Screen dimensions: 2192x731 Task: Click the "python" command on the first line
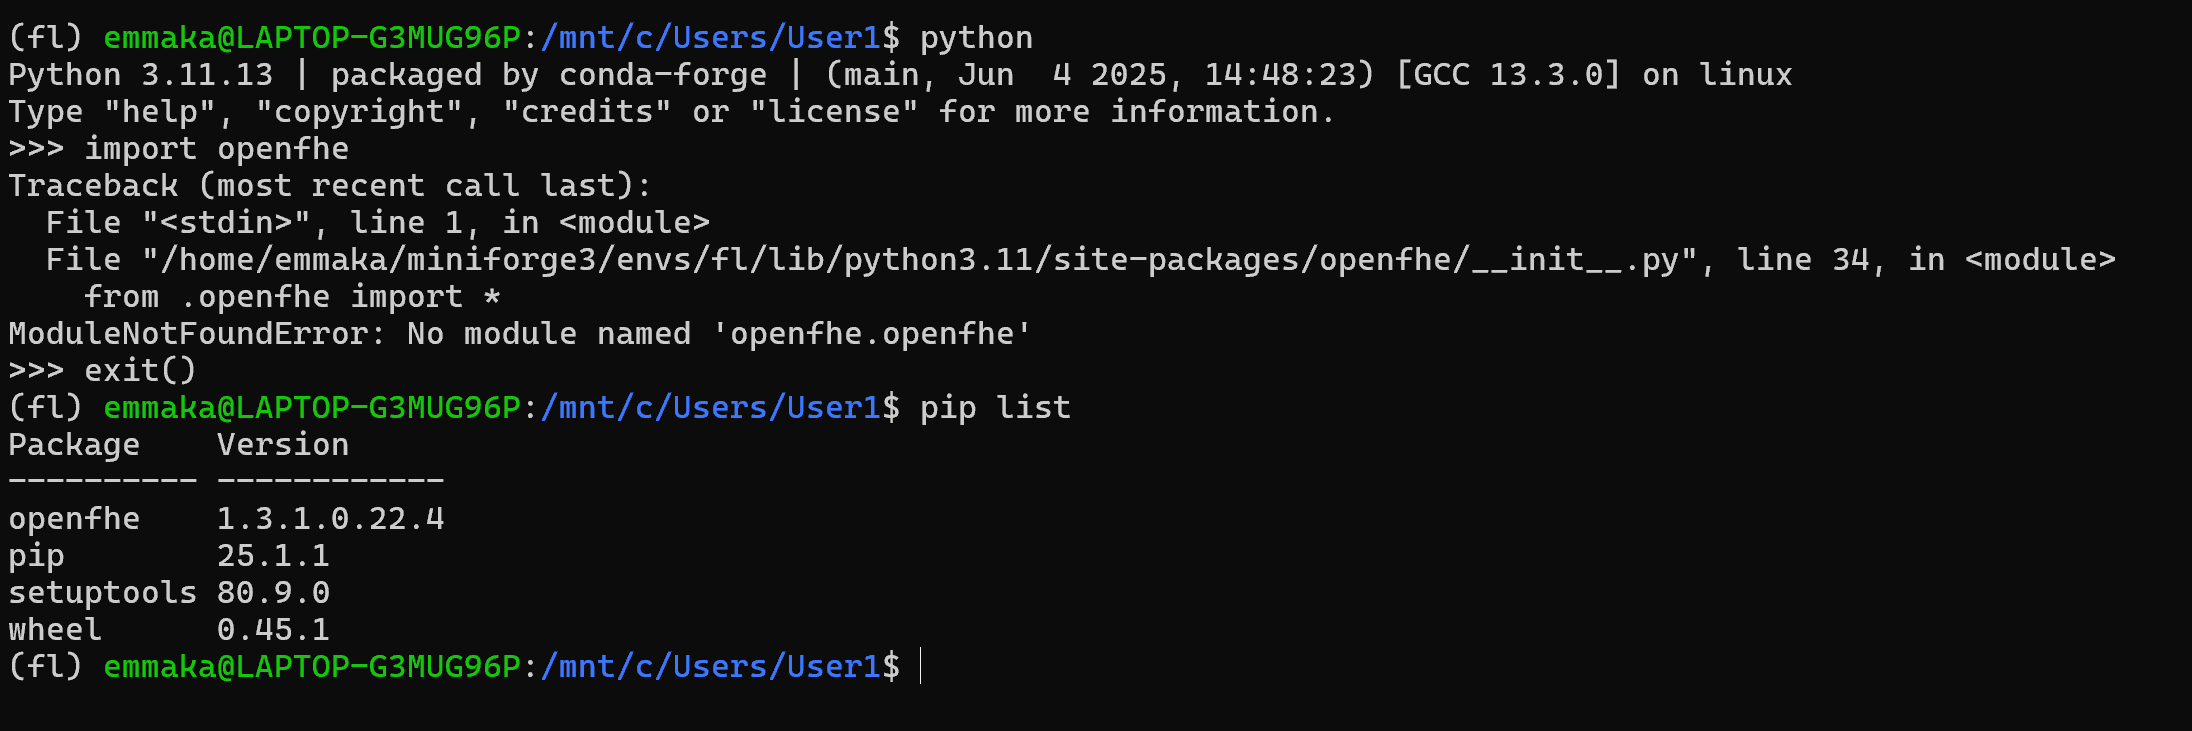coord(975,38)
